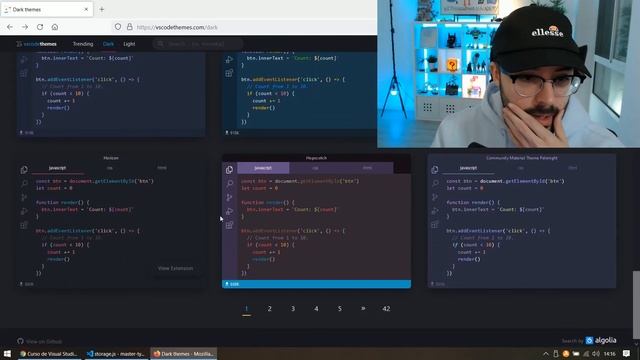Go forward in browser history
Image resolution: width=640 pixels, height=360 pixels.
pos(25,27)
